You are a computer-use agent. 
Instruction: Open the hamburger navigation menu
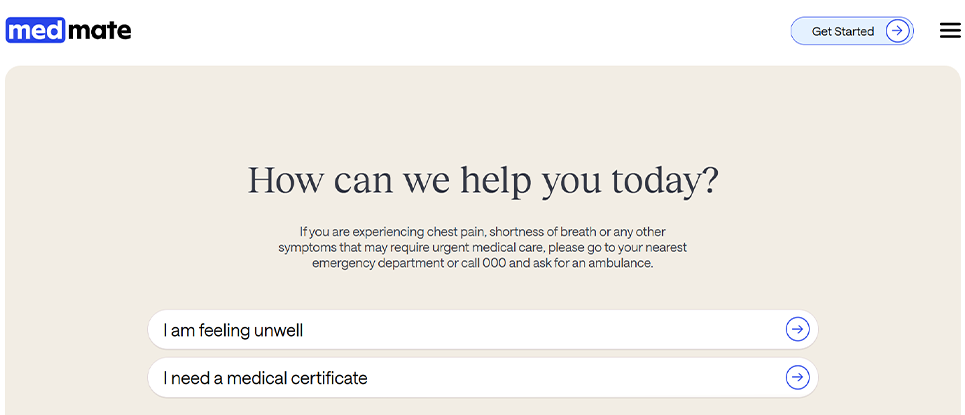[x=950, y=31]
